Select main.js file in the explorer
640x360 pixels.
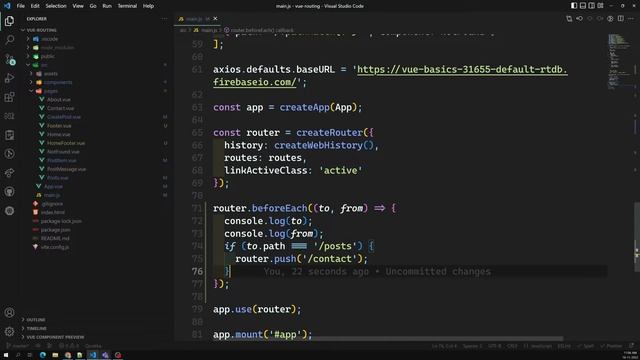(52, 195)
